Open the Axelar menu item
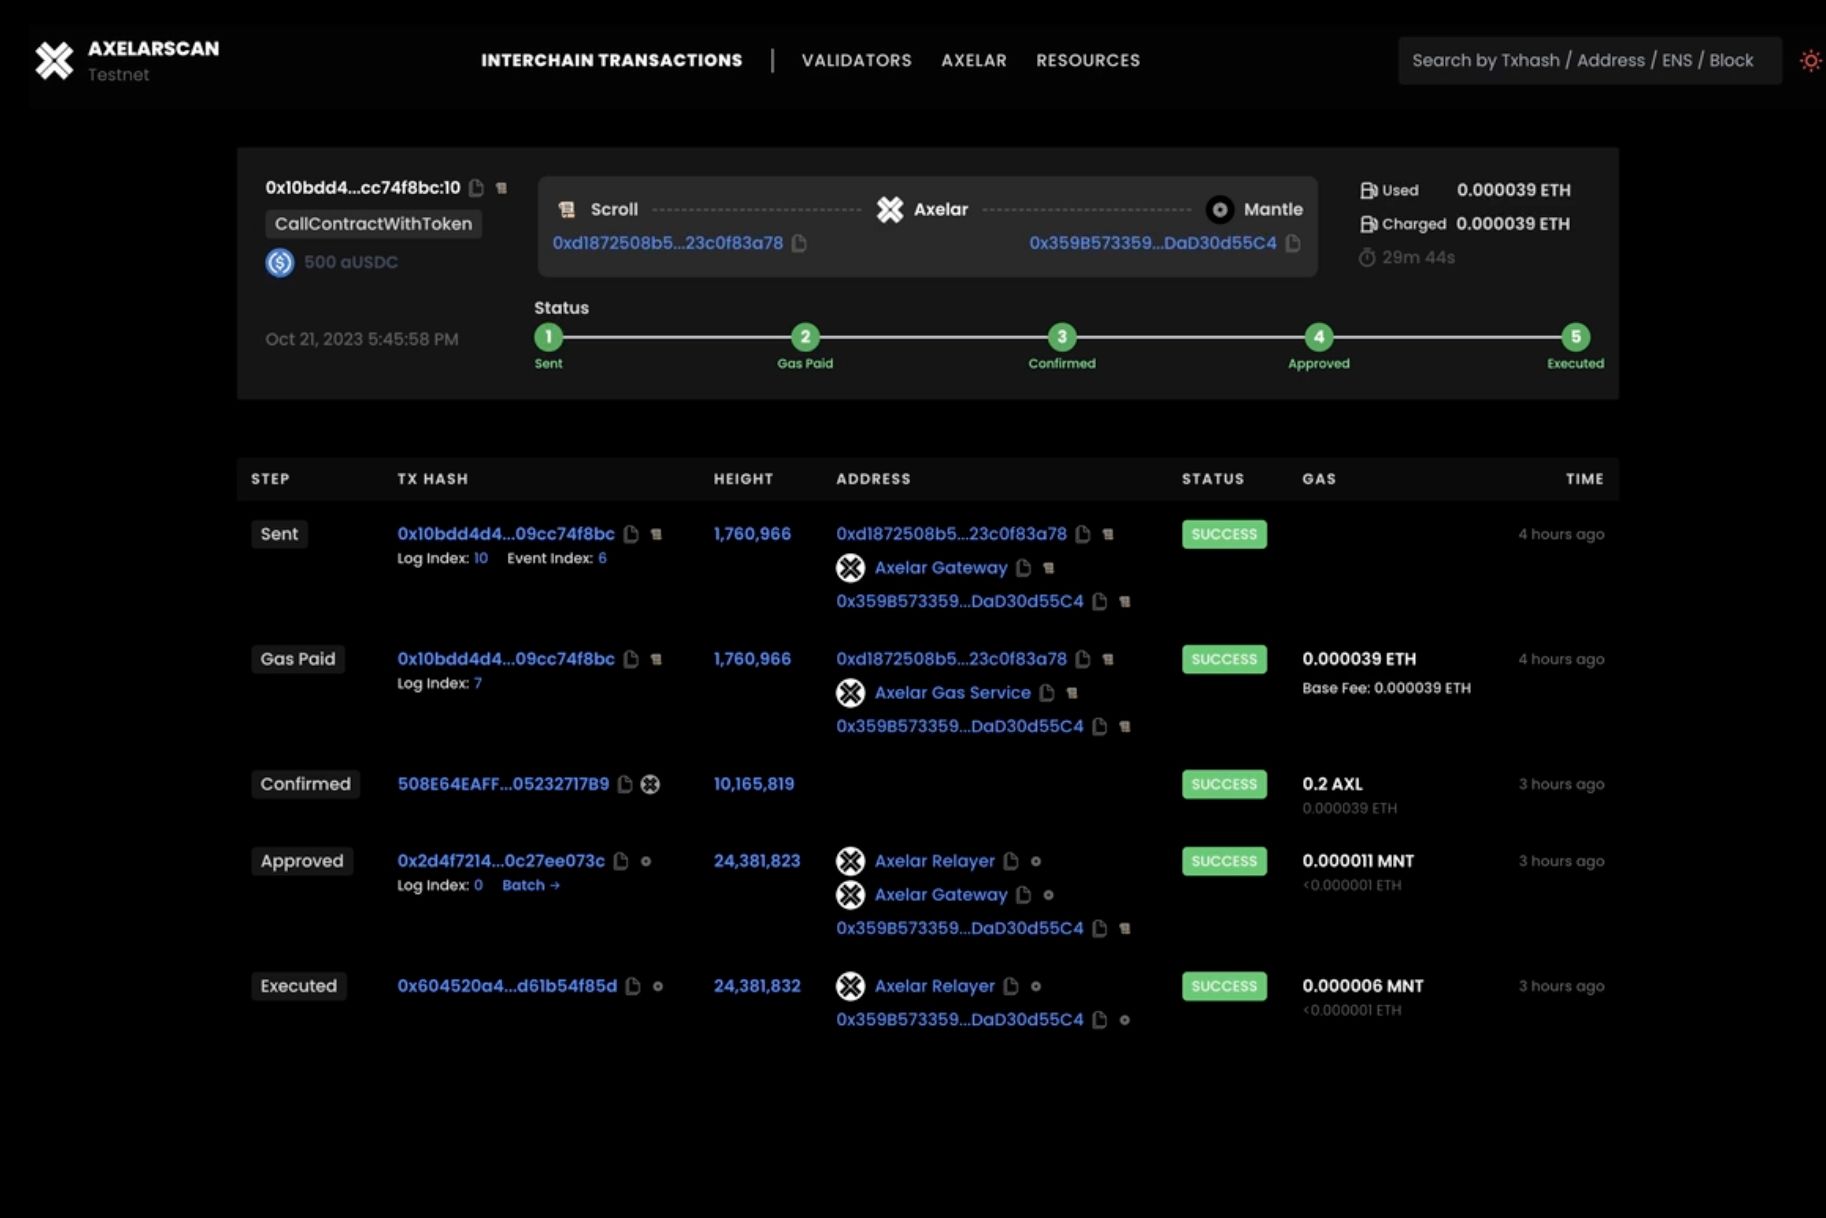The image size is (1826, 1218). click(x=974, y=61)
